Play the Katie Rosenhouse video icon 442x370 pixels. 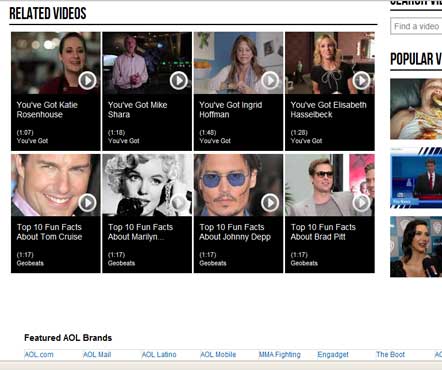(87, 80)
